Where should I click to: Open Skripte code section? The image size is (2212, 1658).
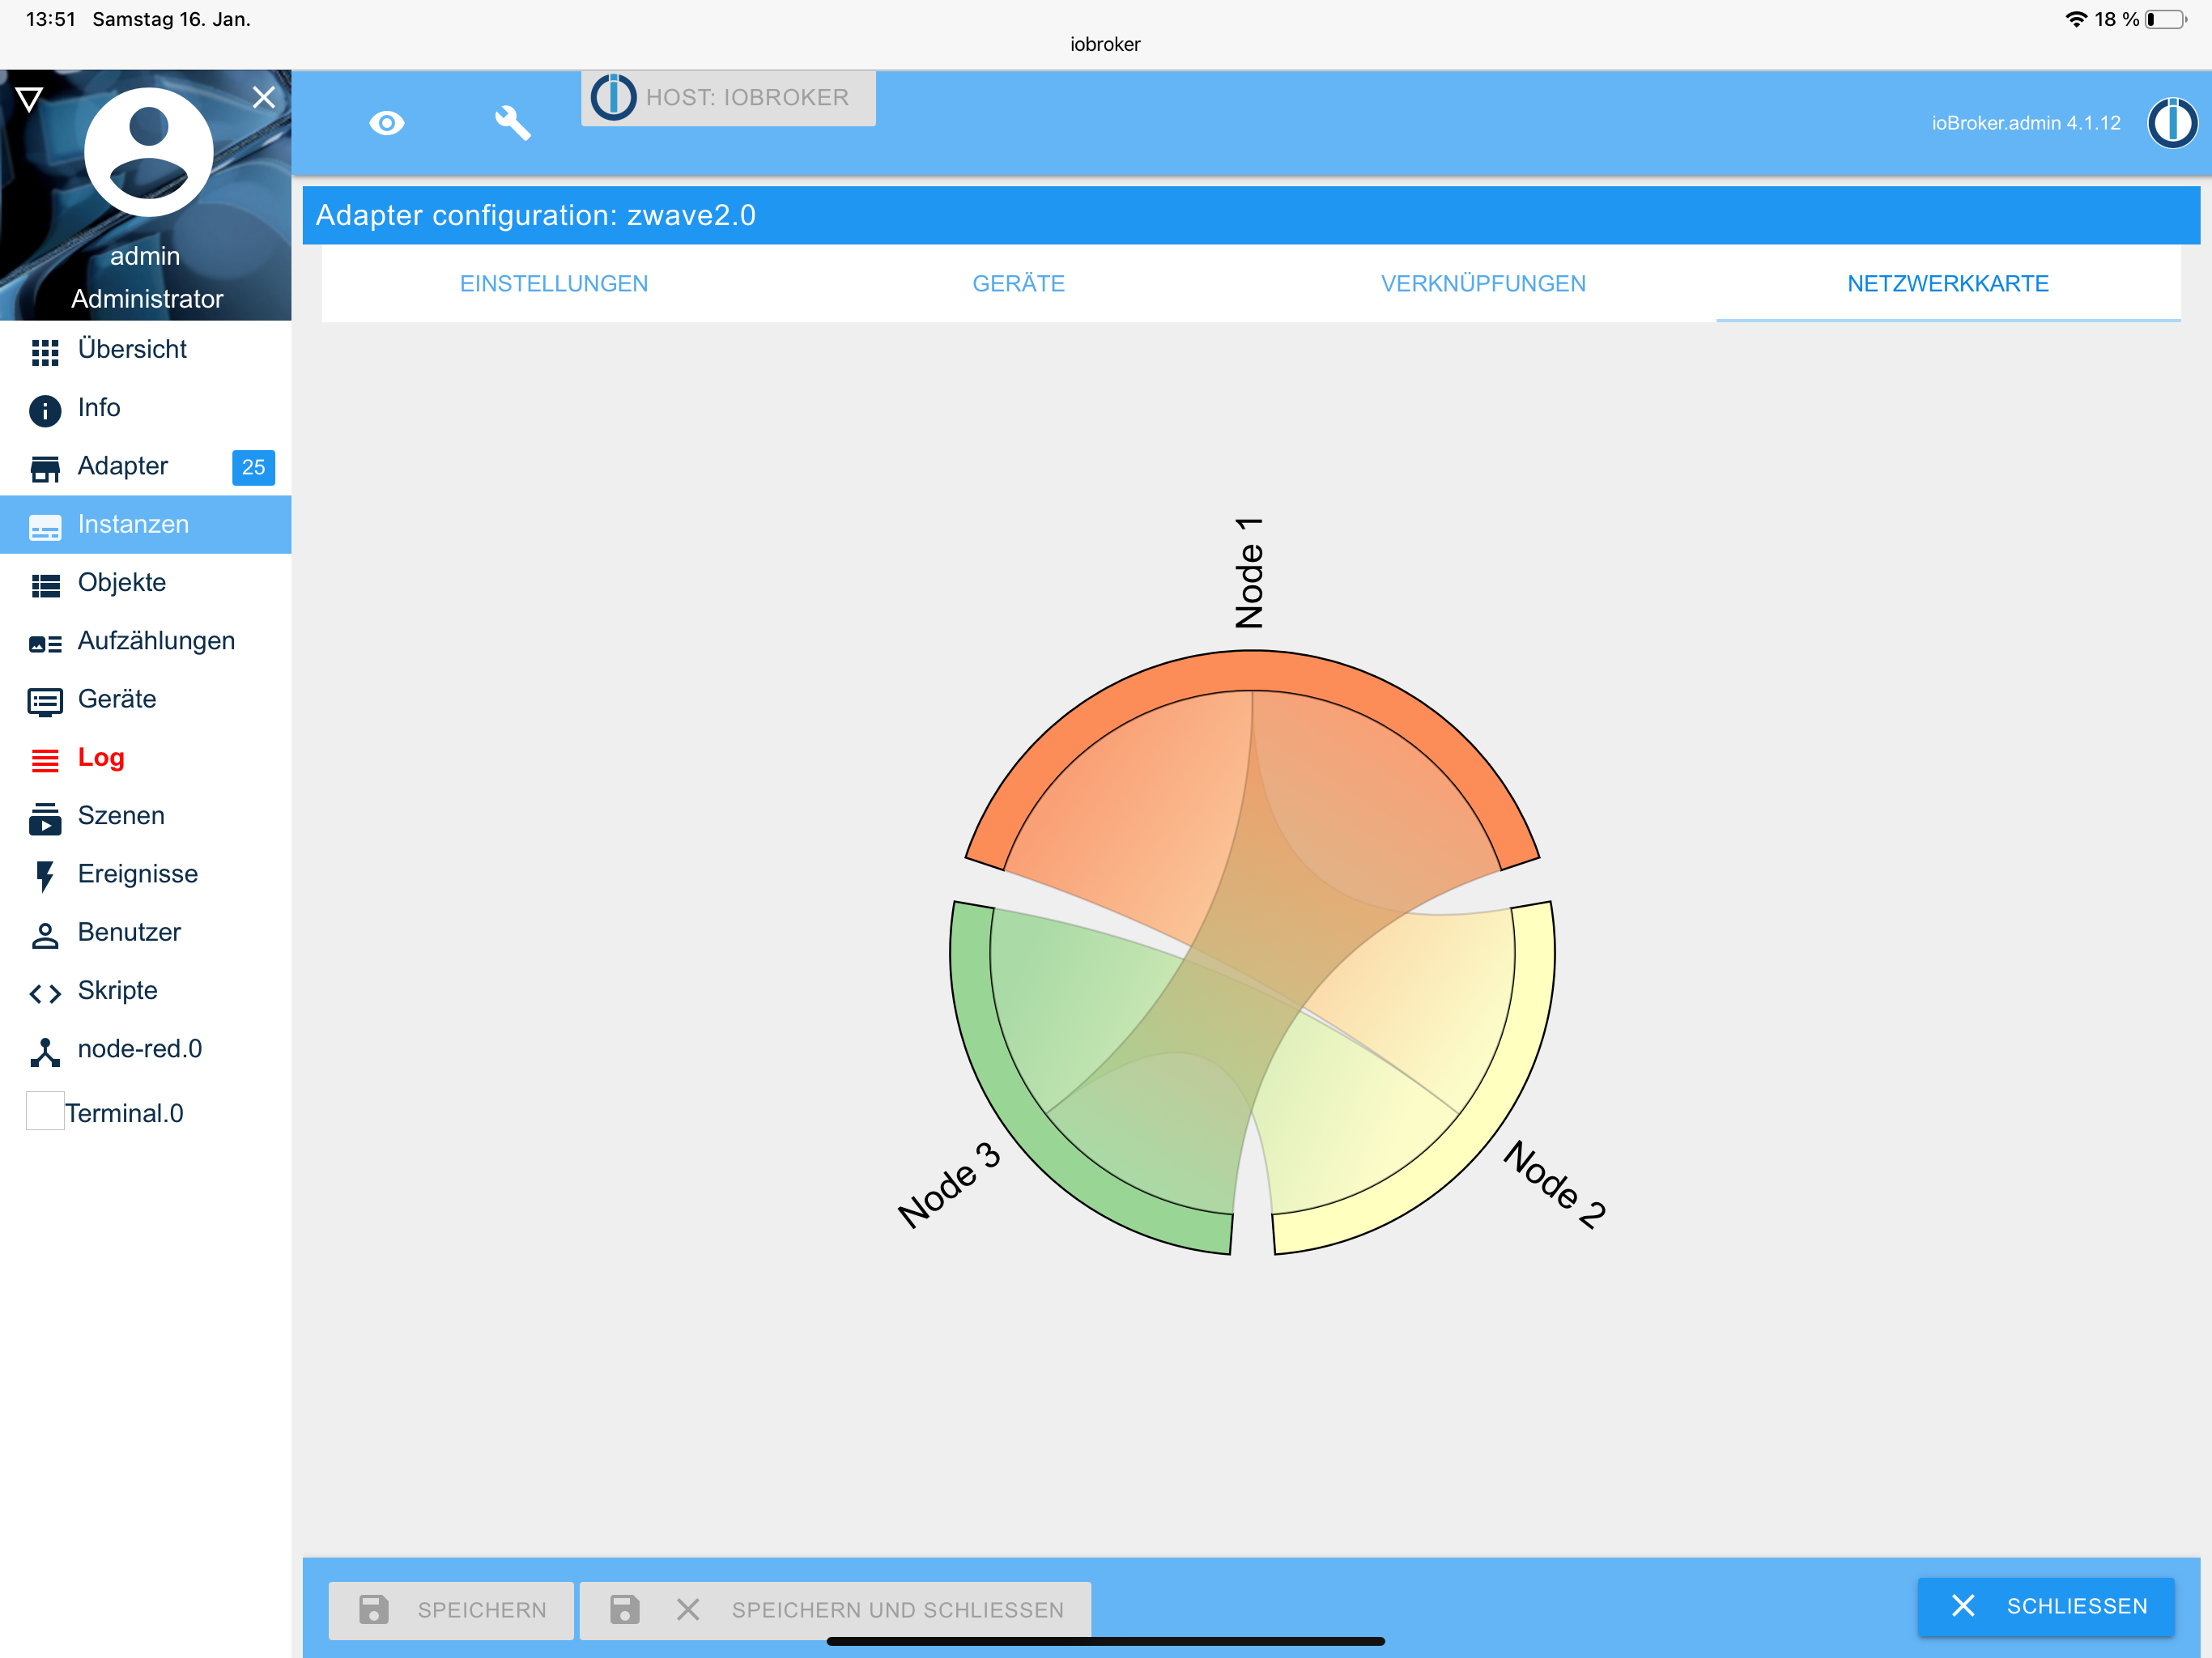coord(117,991)
